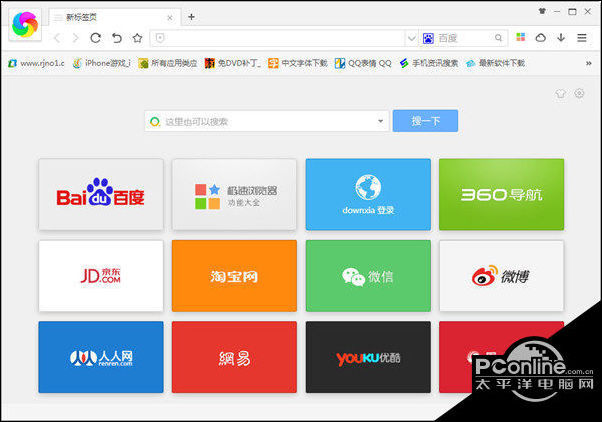Select the 新标签页 tab
Viewport: 602px width, 422px height.
(114, 17)
